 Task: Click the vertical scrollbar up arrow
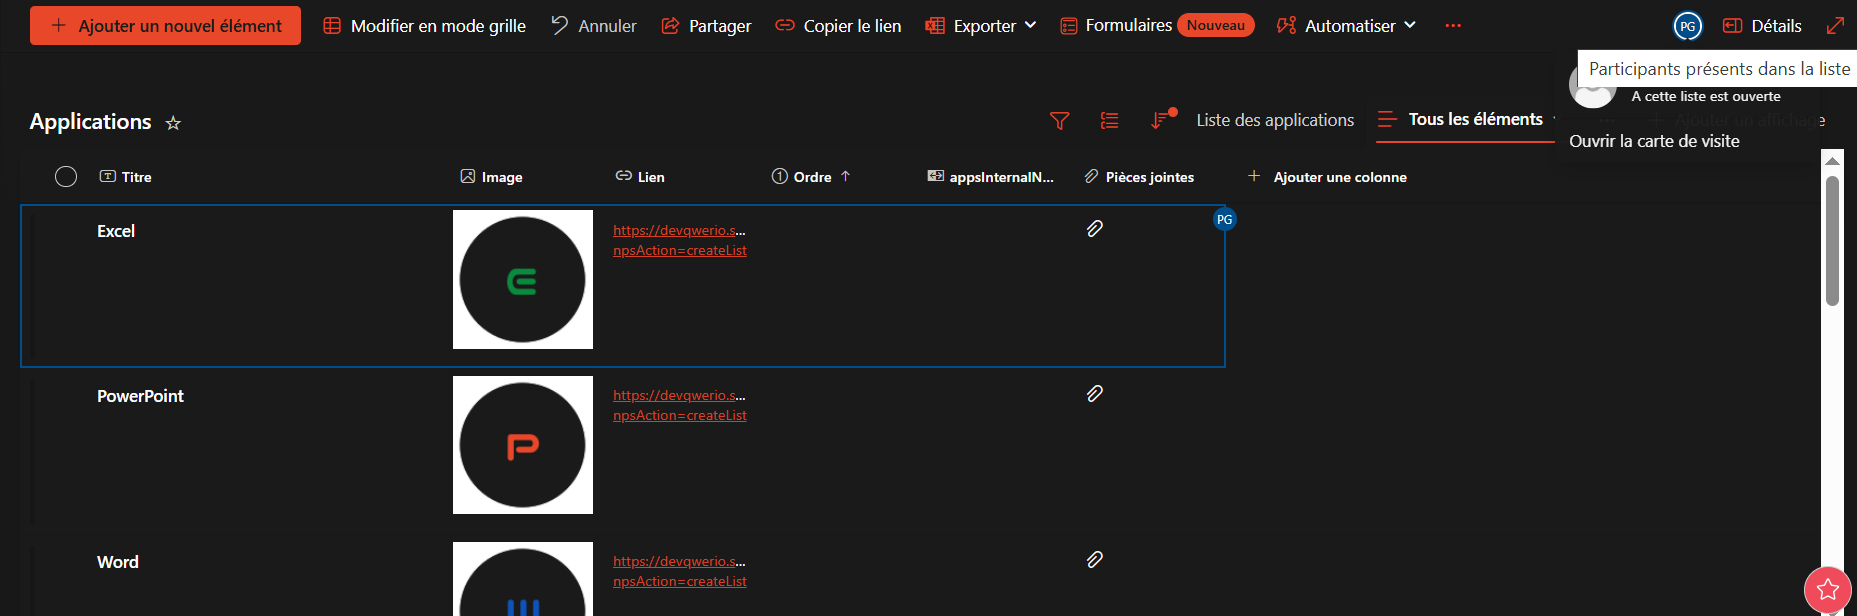1832,161
